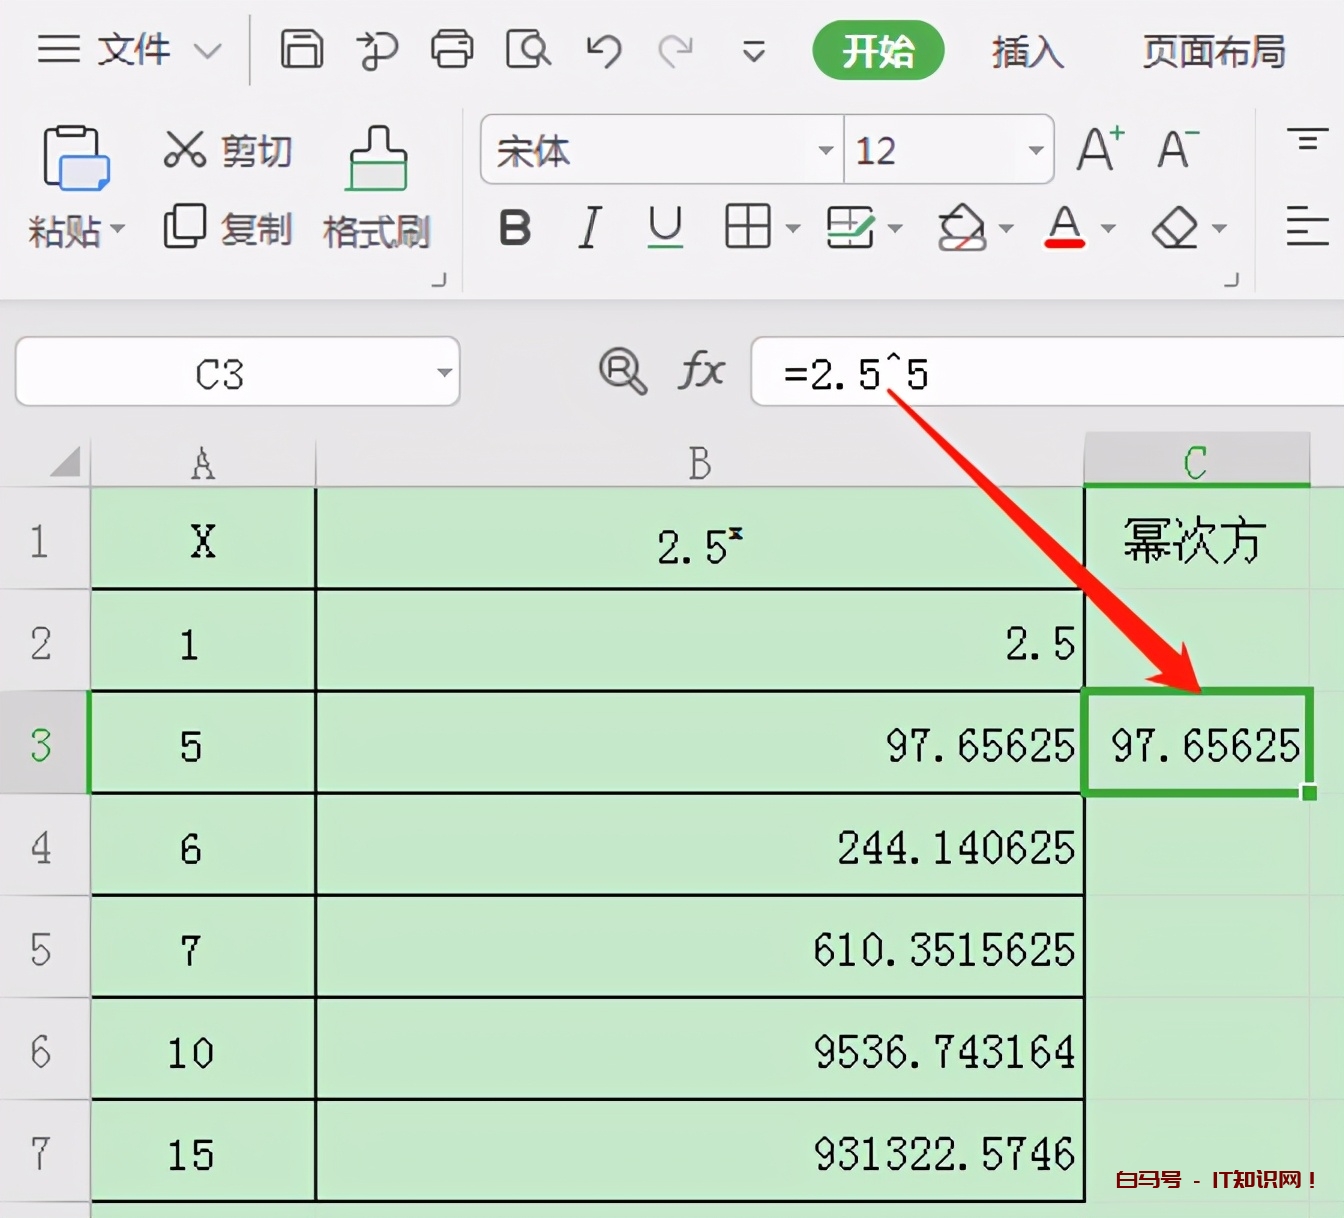Click the 剪切 cut button
1344x1218 pixels.
pos(228,150)
